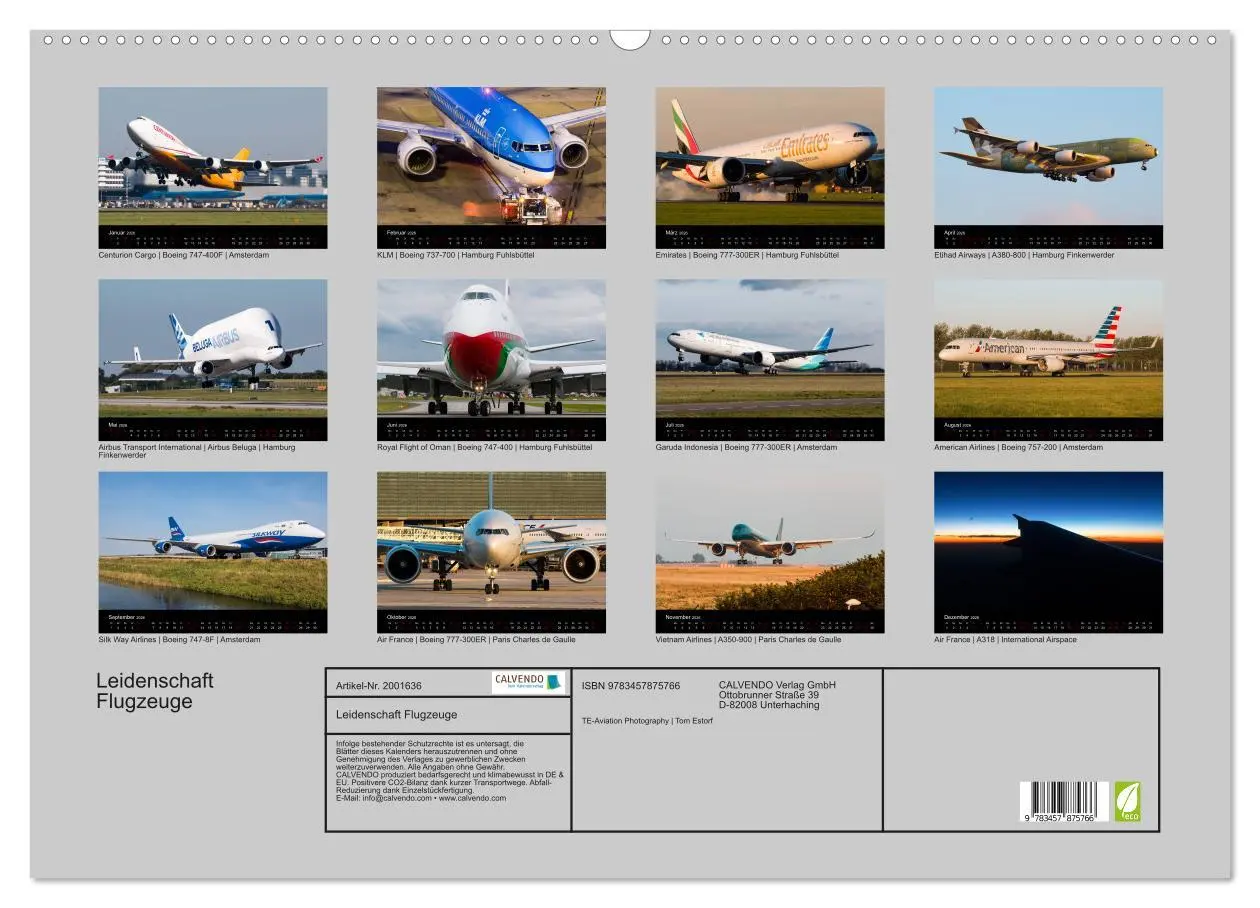The width and height of the screenshot is (1260, 908).
Task: Click caption 'Centurion Cargo | Boeing 747-400F | Amsterdam'
Action: coord(183,255)
